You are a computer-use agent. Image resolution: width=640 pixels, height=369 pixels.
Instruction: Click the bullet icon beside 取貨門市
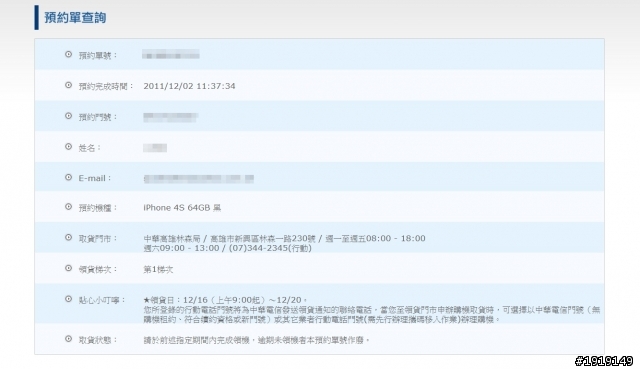pyautogui.click(x=69, y=238)
